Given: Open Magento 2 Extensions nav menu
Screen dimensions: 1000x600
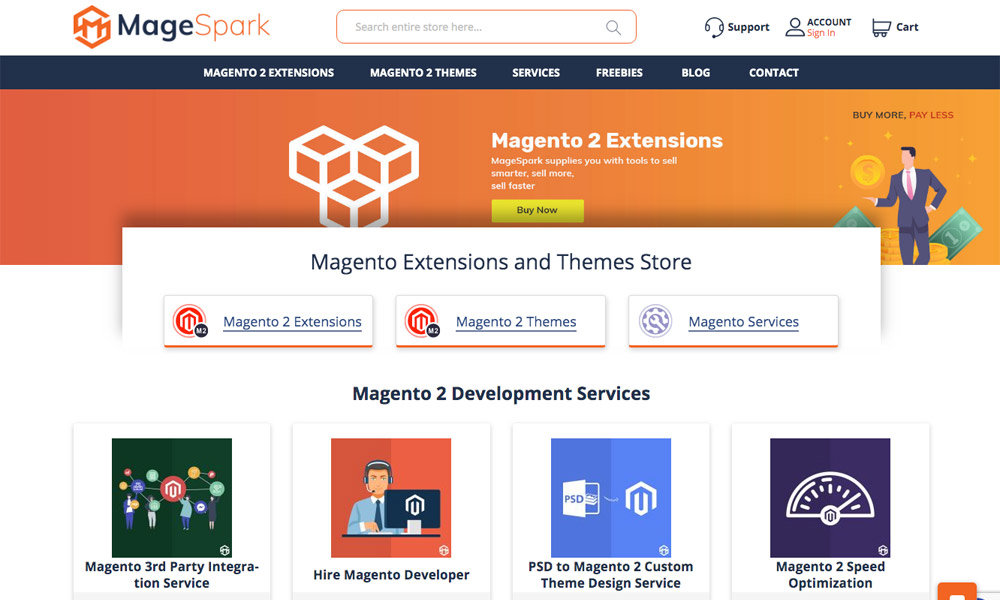Looking at the screenshot, I should (x=268, y=72).
